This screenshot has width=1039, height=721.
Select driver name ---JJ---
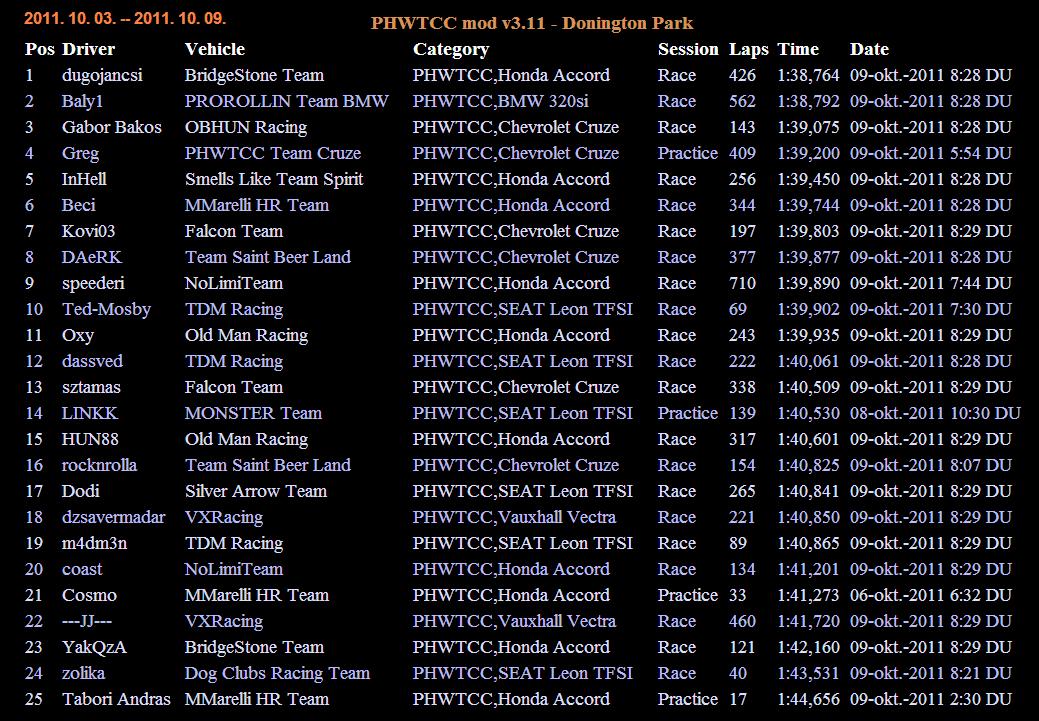click(87, 621)
